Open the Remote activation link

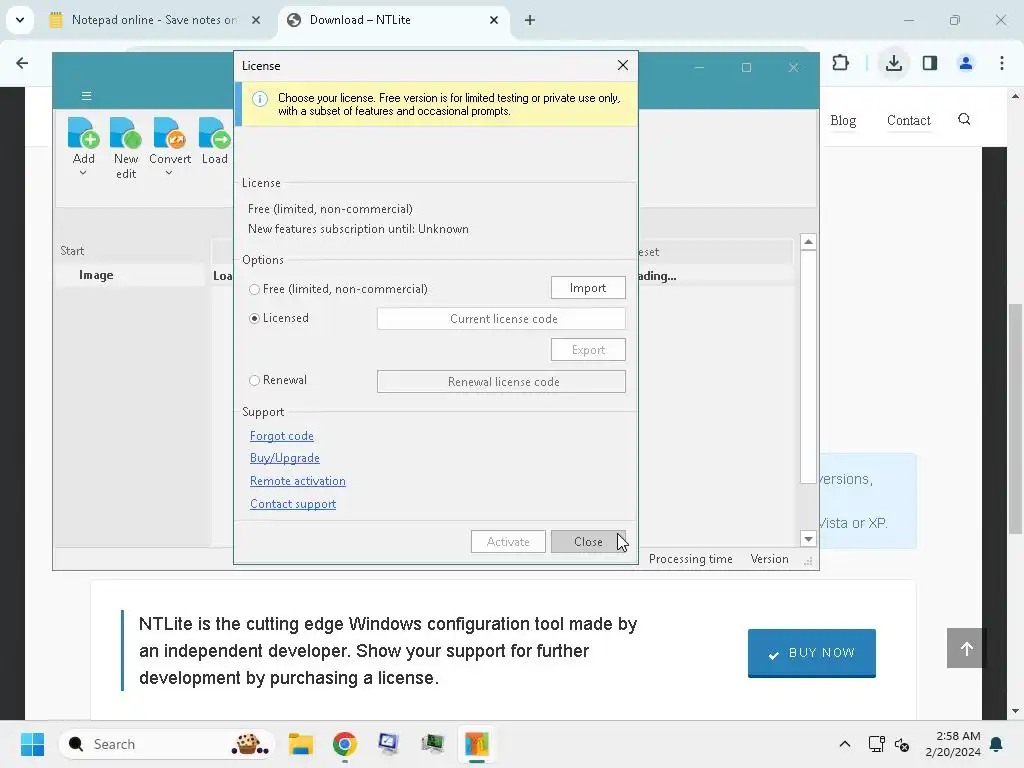pos(298,481)
